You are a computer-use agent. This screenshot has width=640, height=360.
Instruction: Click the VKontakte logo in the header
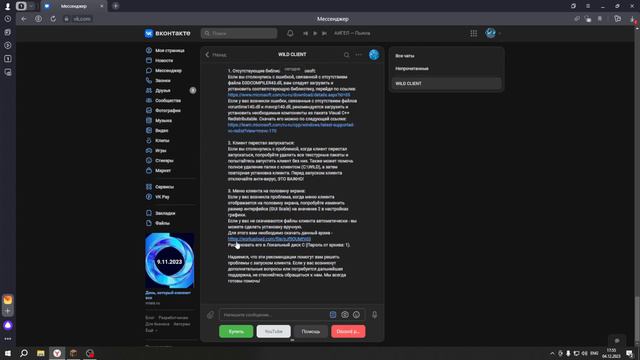click(x=167, y=33)
